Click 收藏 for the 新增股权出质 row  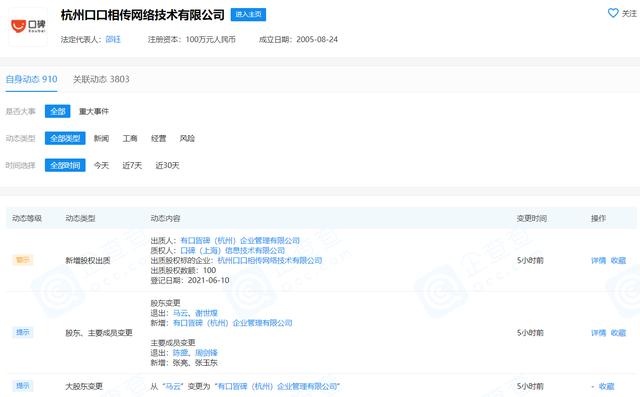point(618,260)
